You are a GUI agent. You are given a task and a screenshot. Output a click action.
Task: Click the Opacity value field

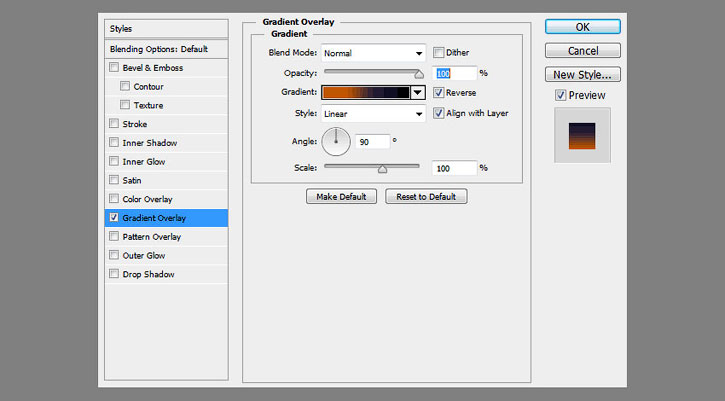click(x=455, y=73)
